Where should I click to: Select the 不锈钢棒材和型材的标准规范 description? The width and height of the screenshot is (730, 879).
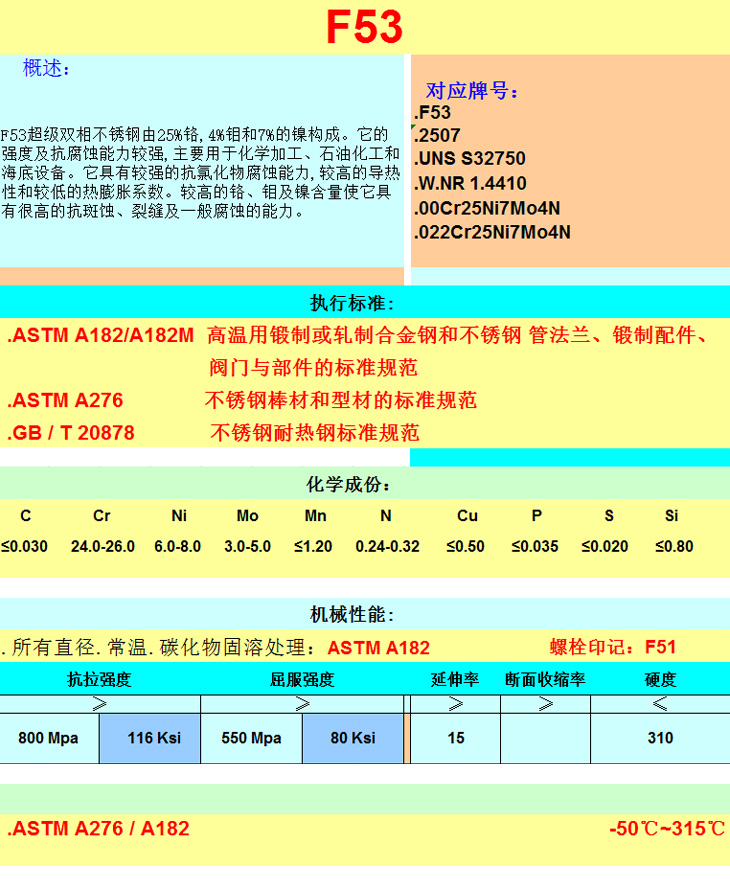coord(340,400)
